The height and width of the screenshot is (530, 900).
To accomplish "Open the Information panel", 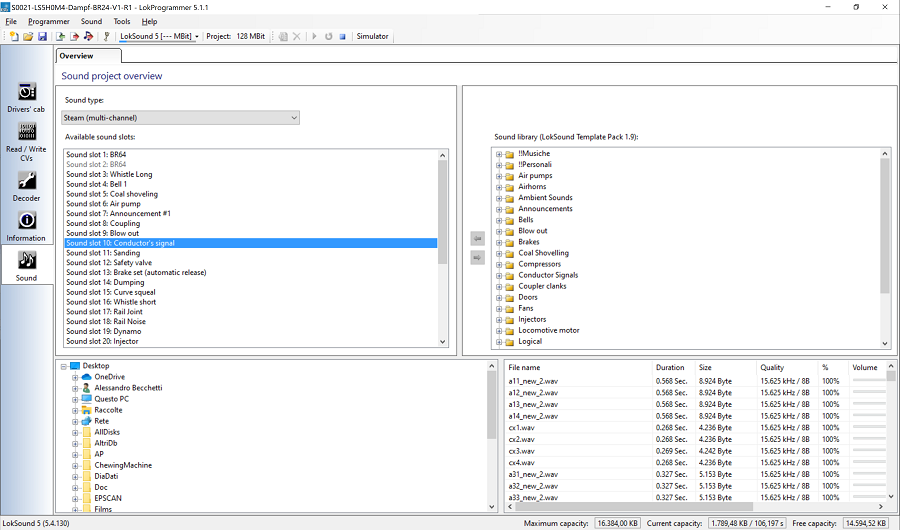I will 26,225.
